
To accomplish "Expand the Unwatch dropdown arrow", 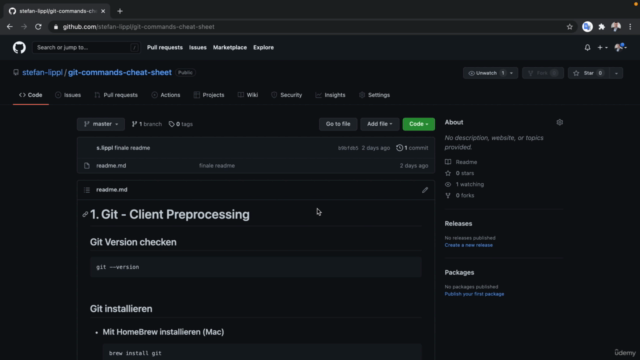I will [x=511, y=73].
